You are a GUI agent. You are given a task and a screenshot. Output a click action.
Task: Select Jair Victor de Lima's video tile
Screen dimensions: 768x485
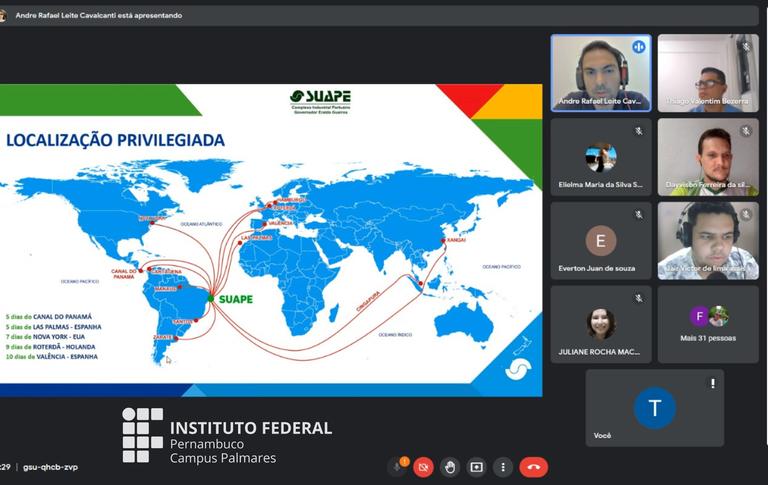click(x=708, y=241)
